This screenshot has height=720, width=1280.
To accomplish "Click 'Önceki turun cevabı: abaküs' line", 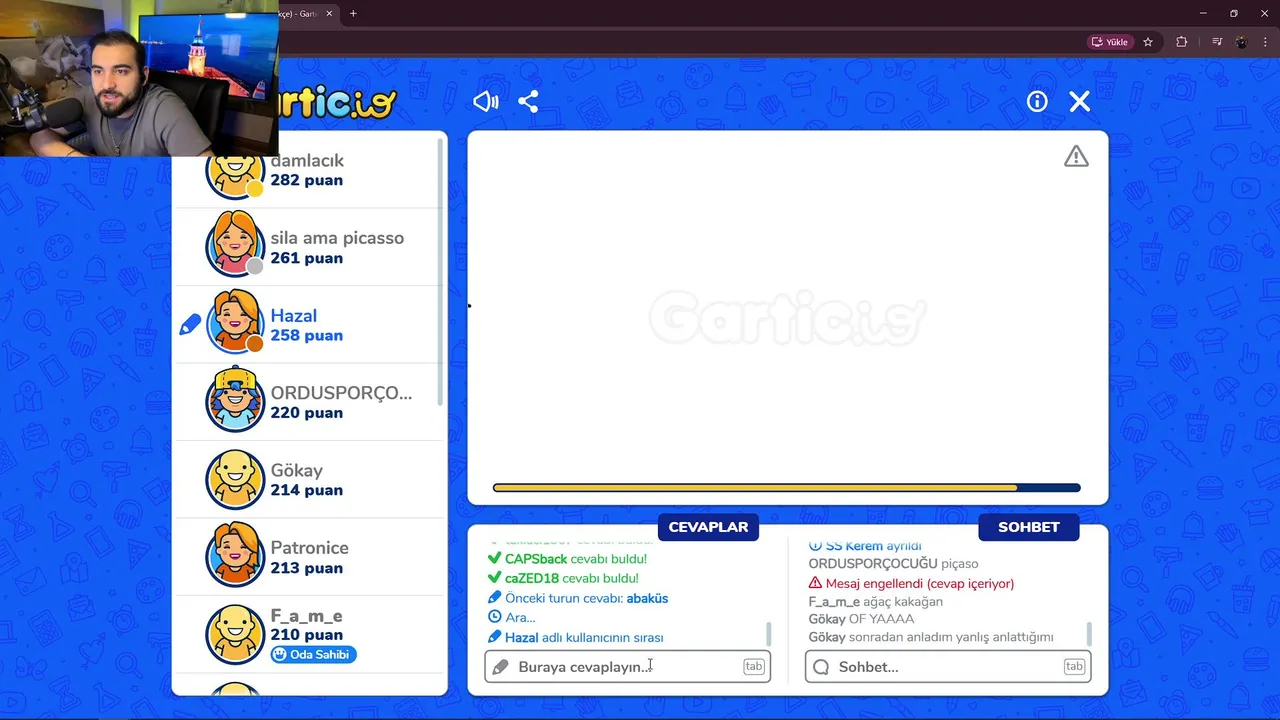I will pyautogui.click(x=578, y=598).
